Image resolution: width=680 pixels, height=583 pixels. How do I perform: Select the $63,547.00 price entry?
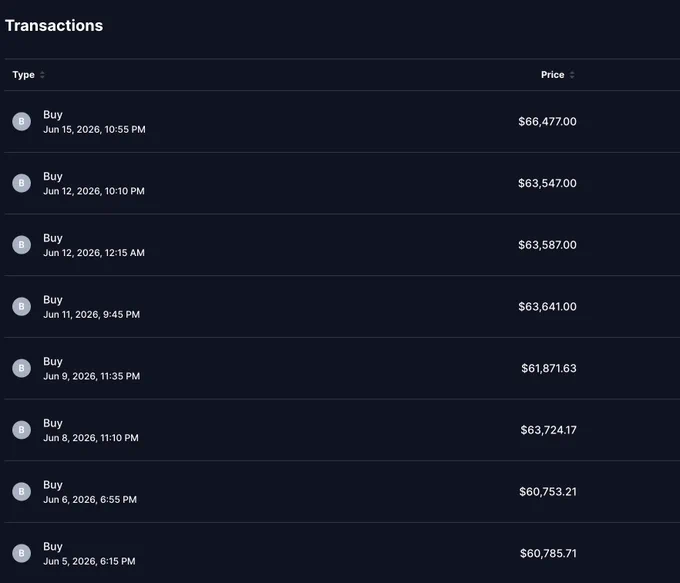[547, 183]
